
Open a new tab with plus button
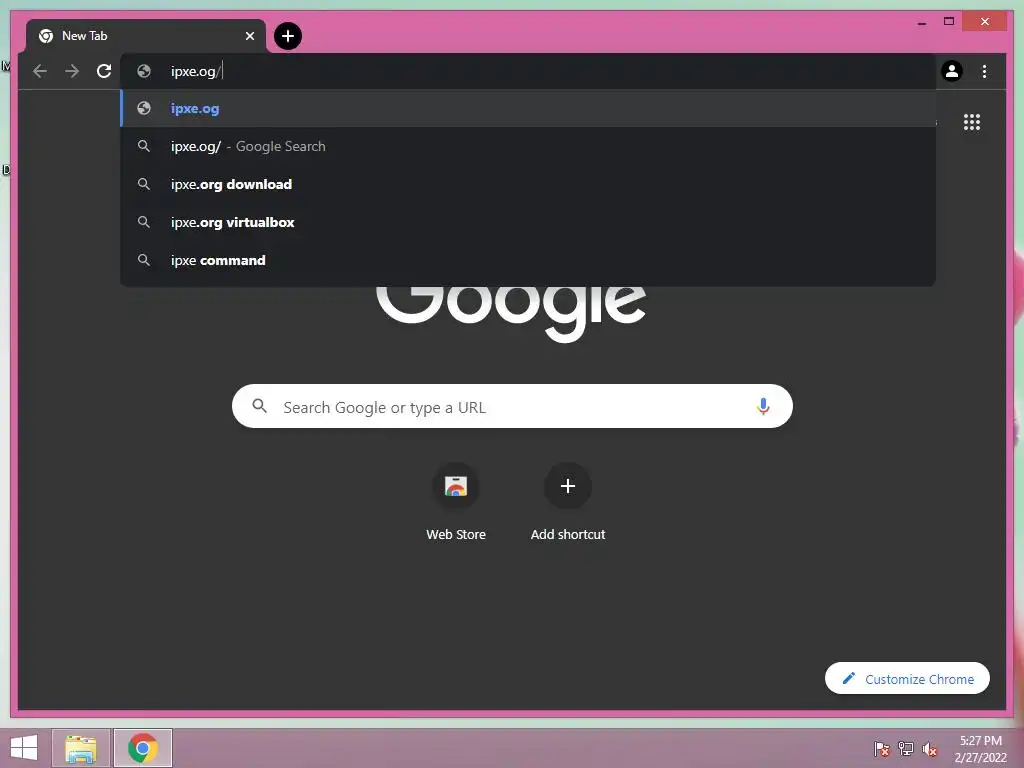[288, 36]
